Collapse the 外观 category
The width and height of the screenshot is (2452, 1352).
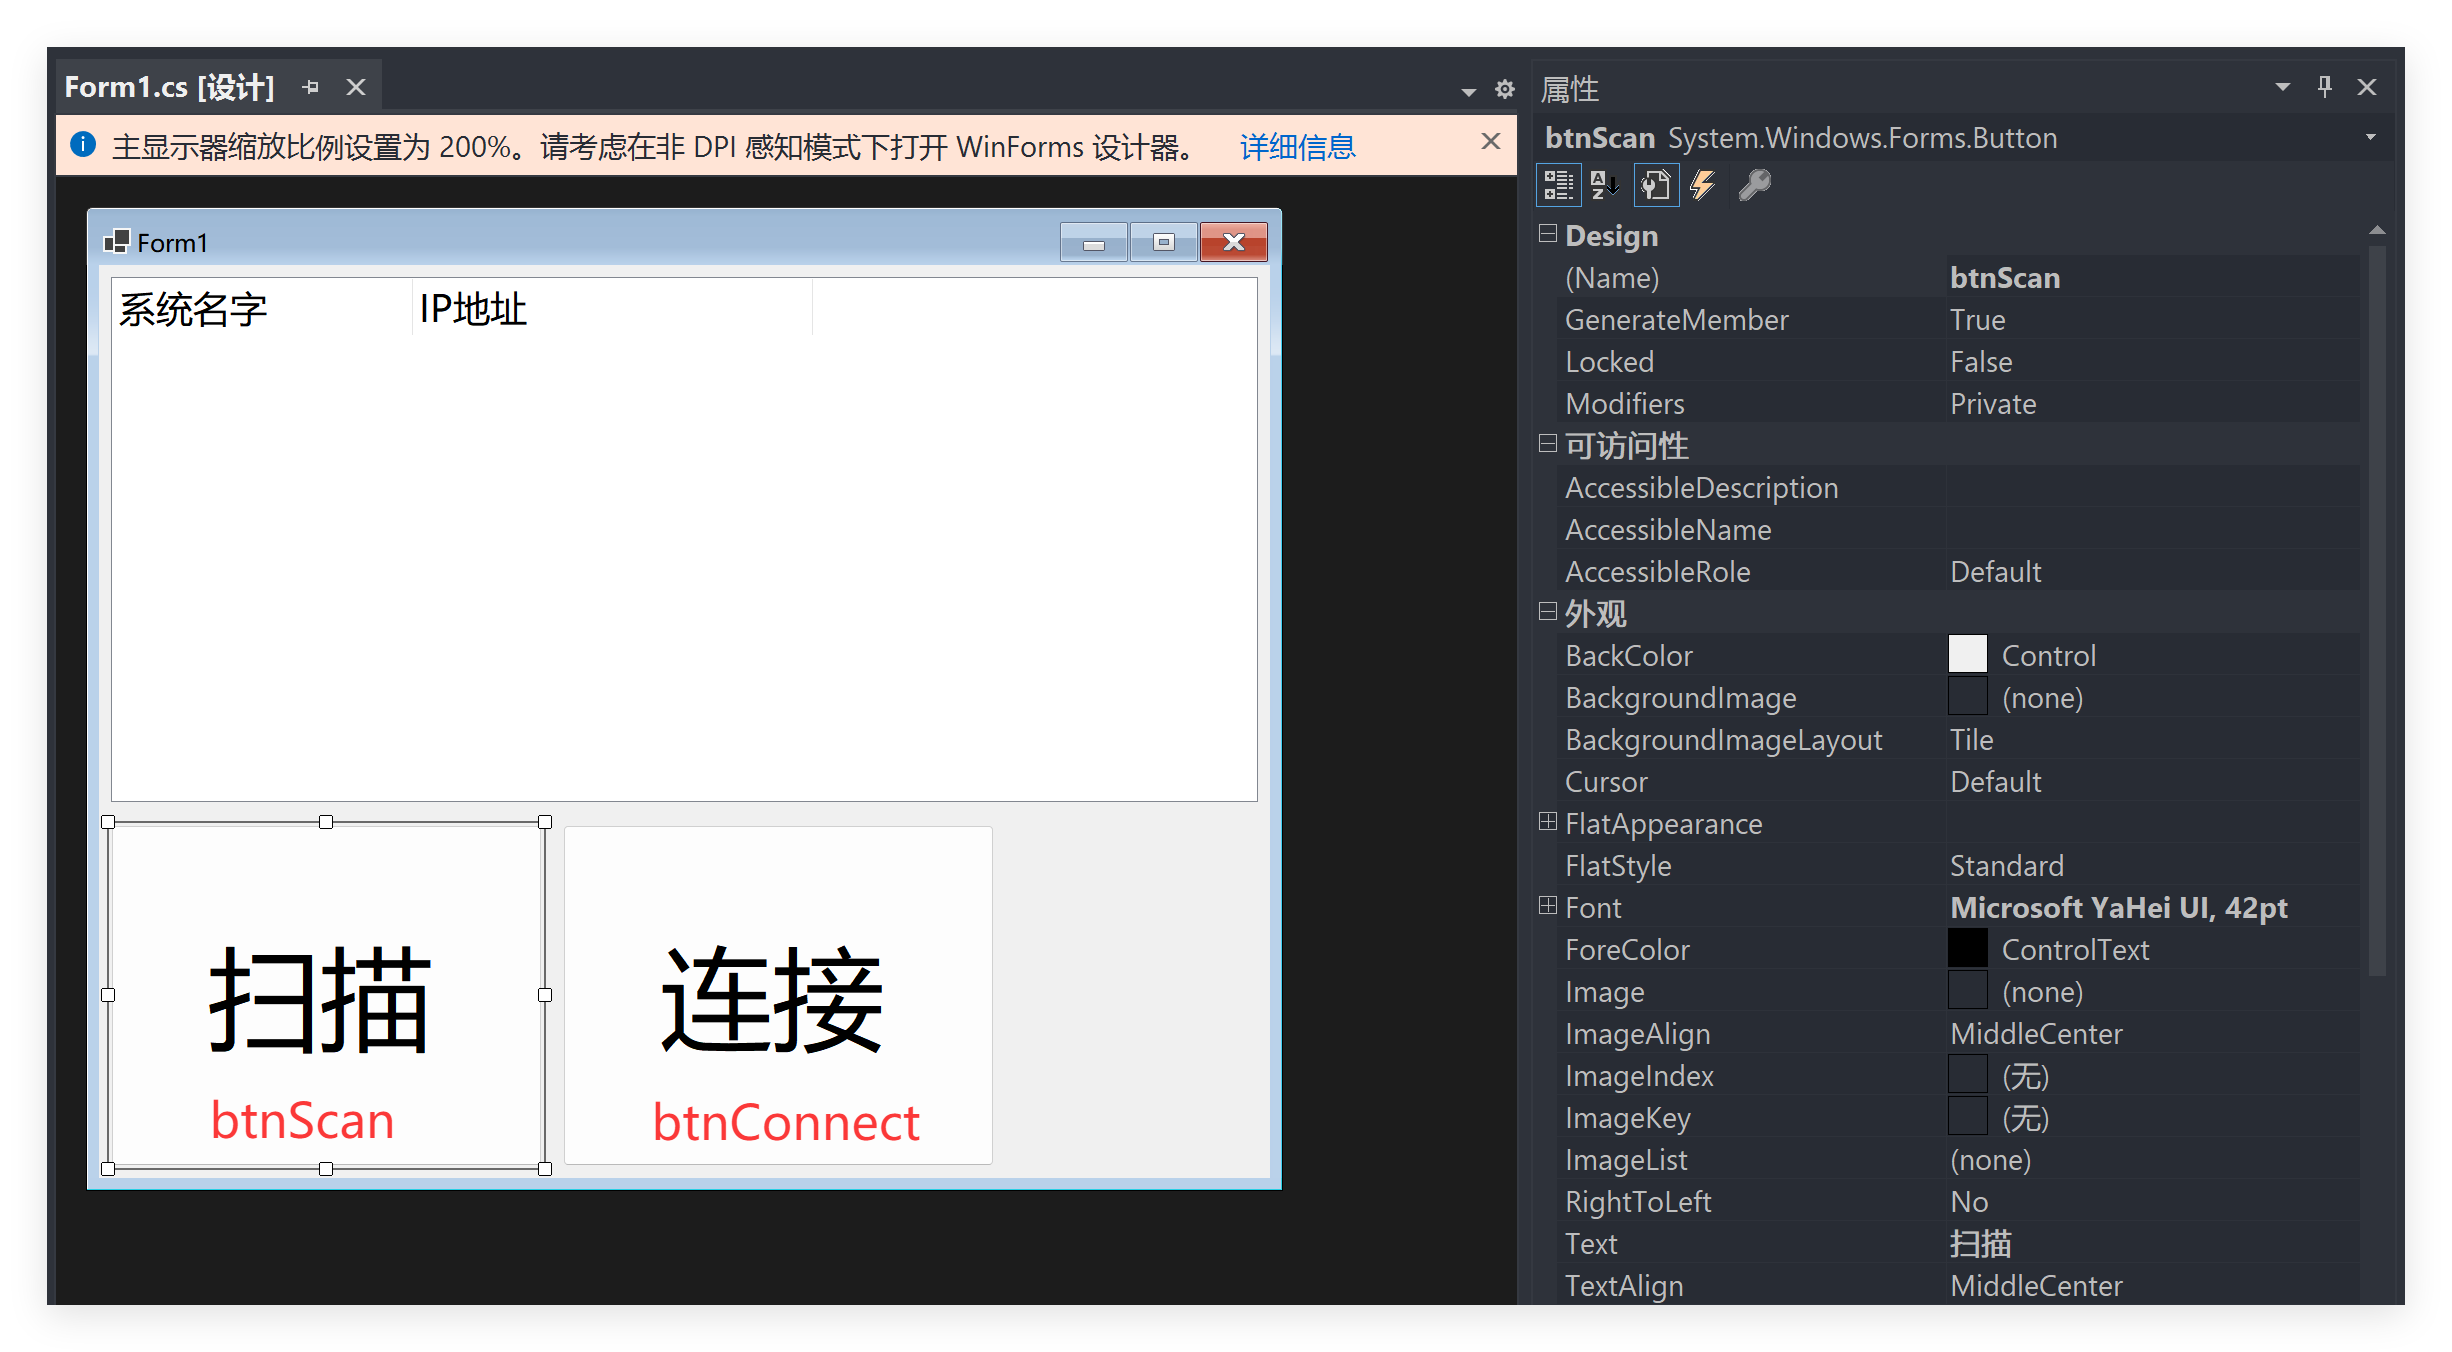coord(1548,612)
